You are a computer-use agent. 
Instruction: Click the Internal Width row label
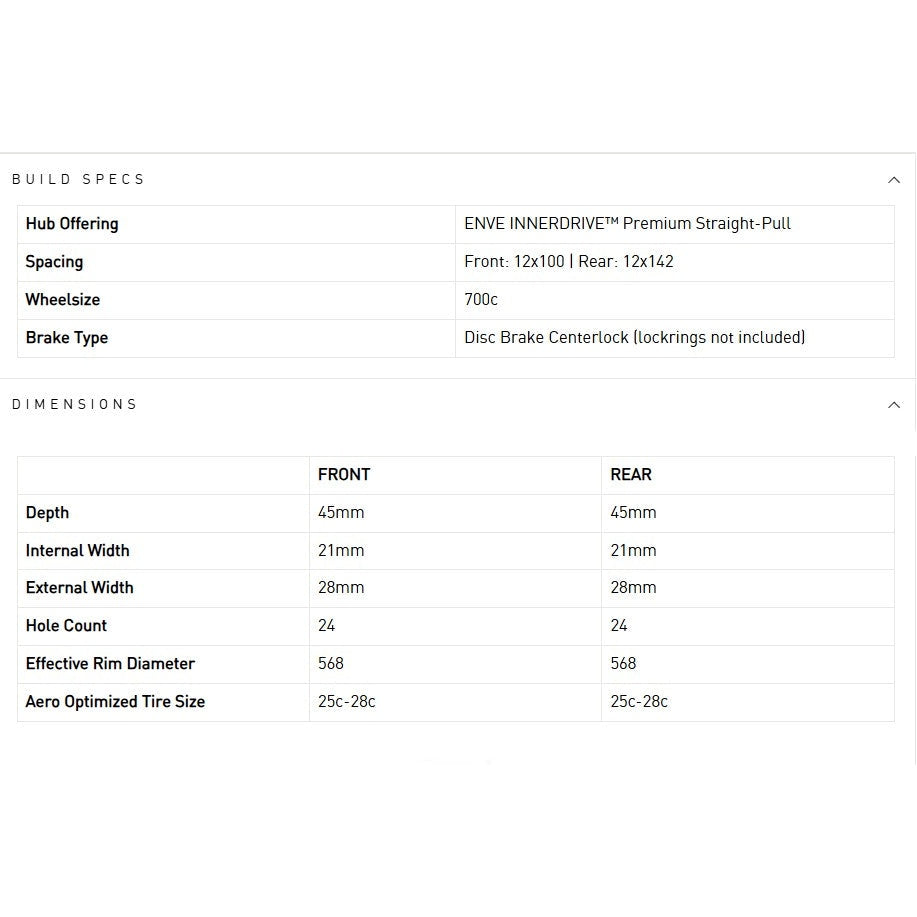(77, 551)
